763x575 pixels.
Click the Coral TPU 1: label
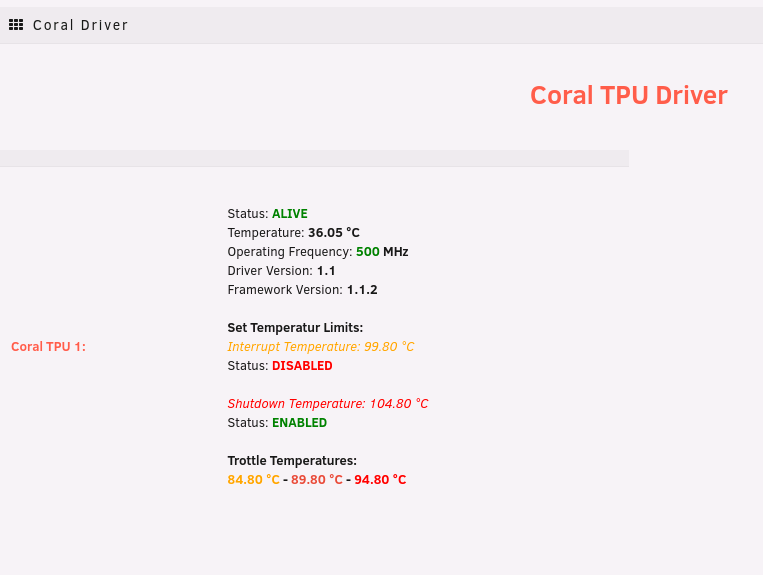coord(48,346)
